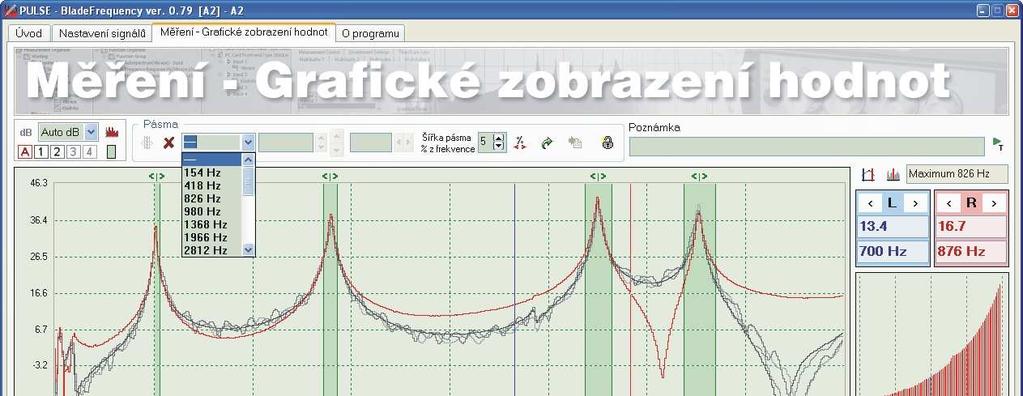Click the green band color swatch below Auto dB

click(x=111, y=152)
